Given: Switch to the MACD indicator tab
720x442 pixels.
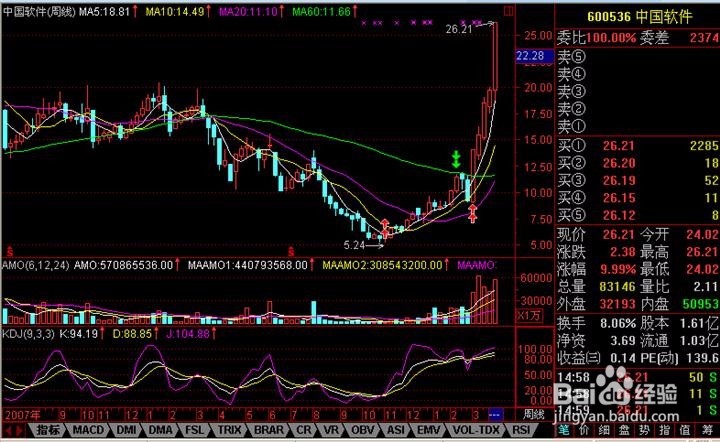Looking at the screenshot, I should [88, 430].
